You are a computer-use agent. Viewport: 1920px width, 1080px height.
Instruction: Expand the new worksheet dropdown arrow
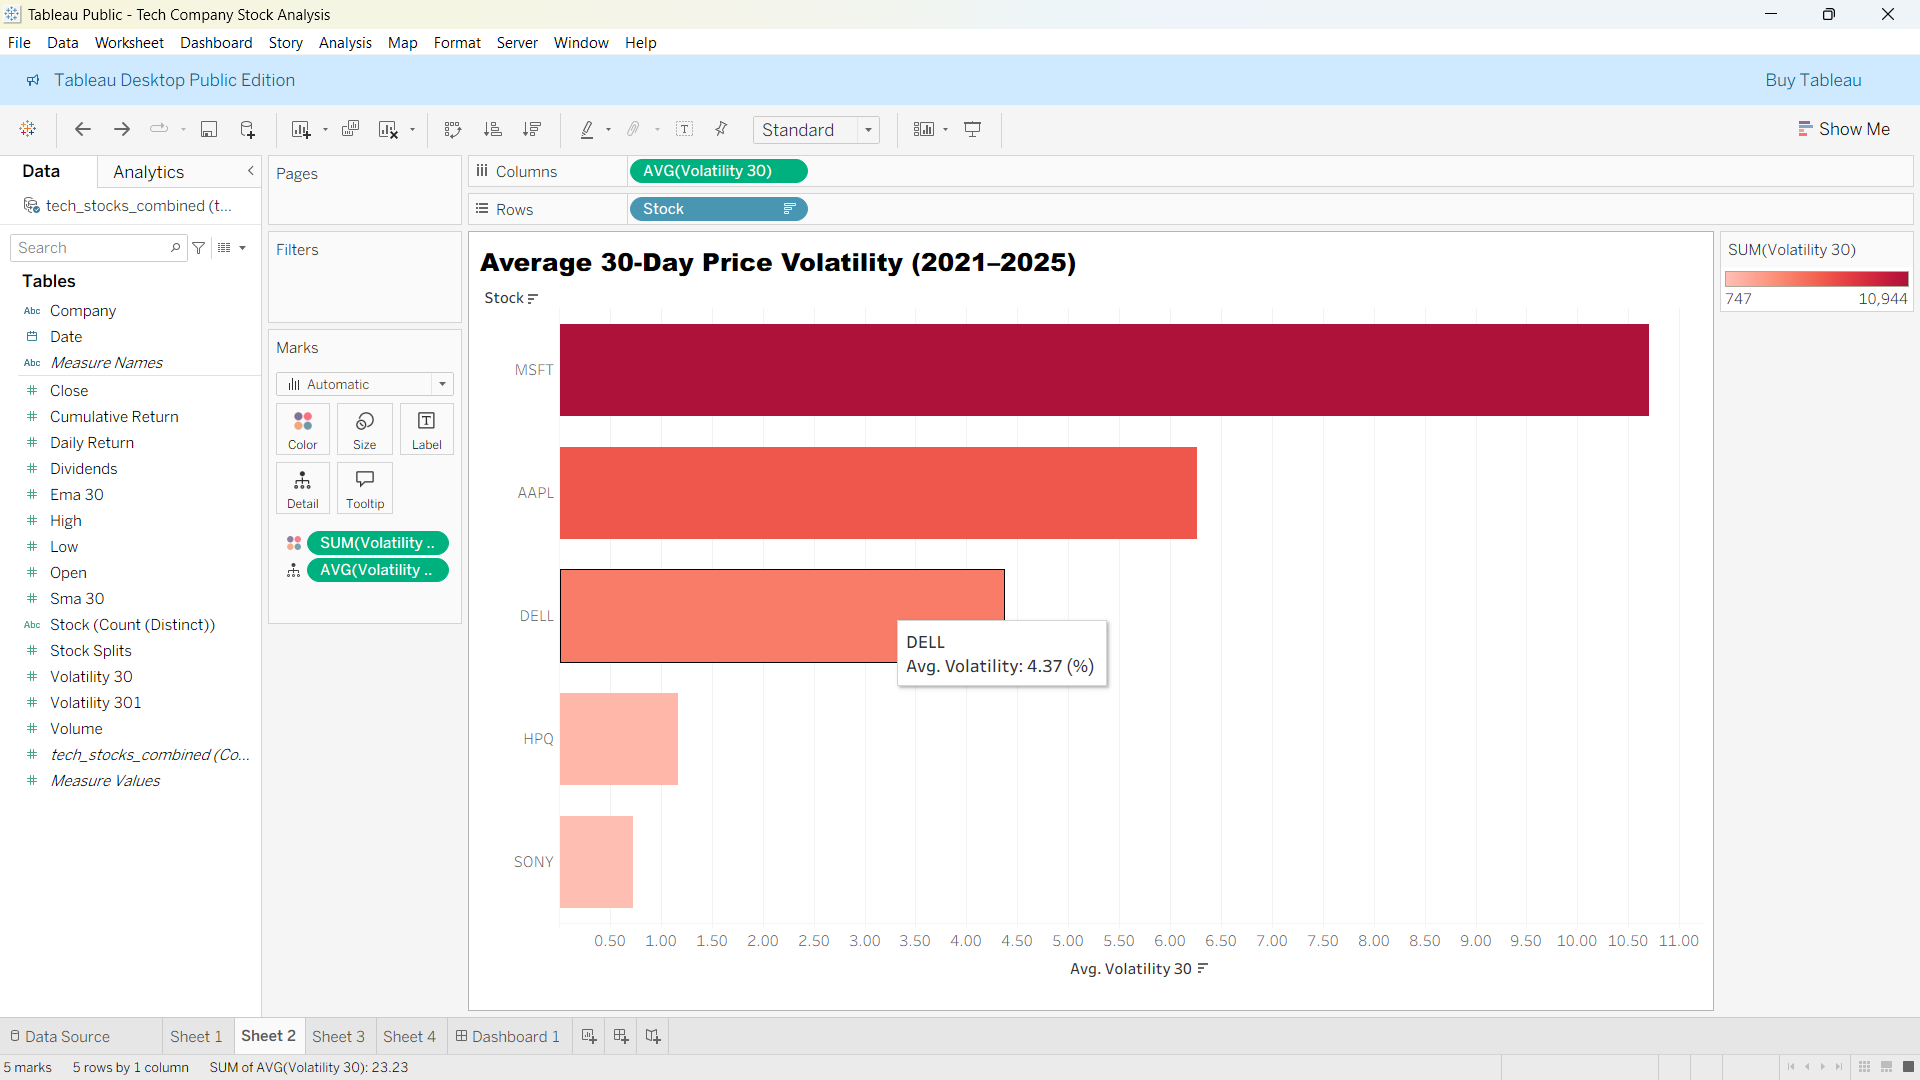tap(325, 130)
